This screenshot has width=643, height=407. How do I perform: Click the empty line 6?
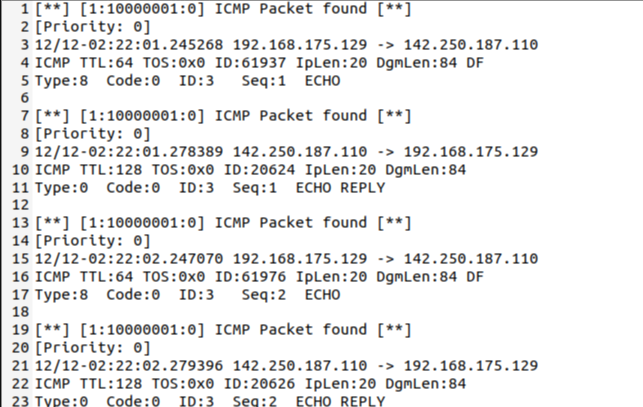(x=200, y=99)
